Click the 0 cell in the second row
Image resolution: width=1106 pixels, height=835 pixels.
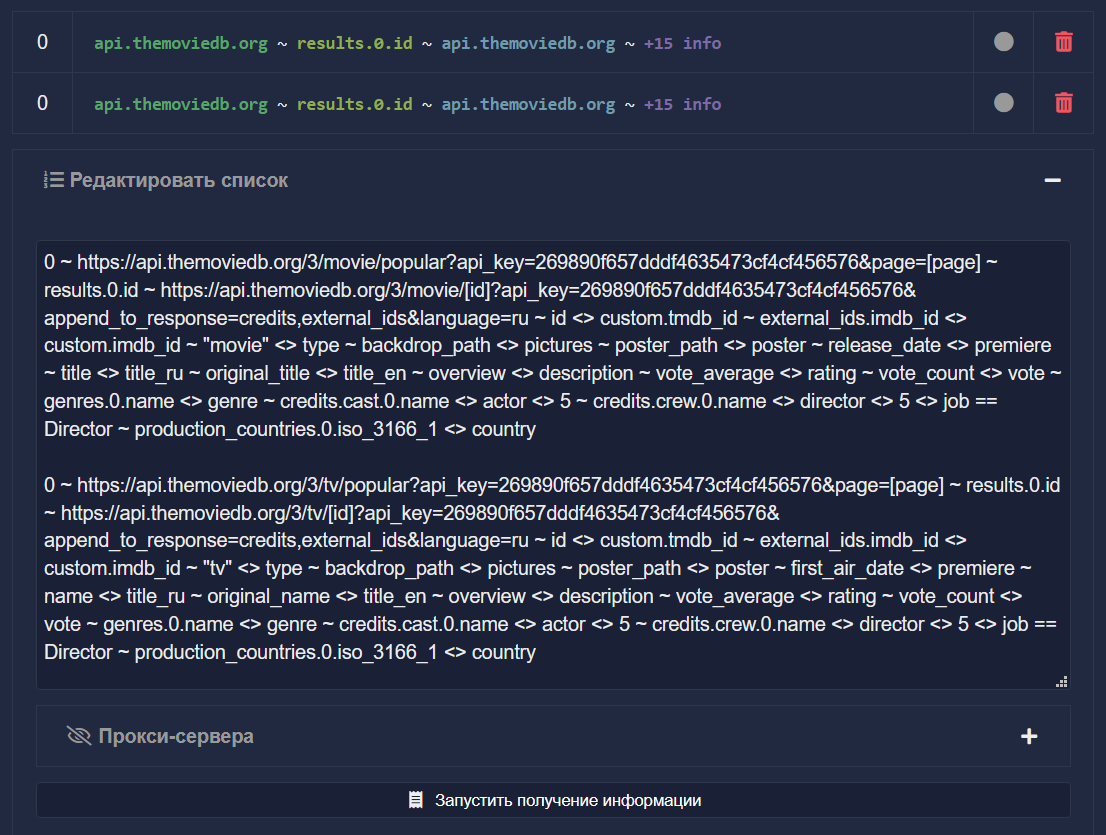tap(42, 103)
